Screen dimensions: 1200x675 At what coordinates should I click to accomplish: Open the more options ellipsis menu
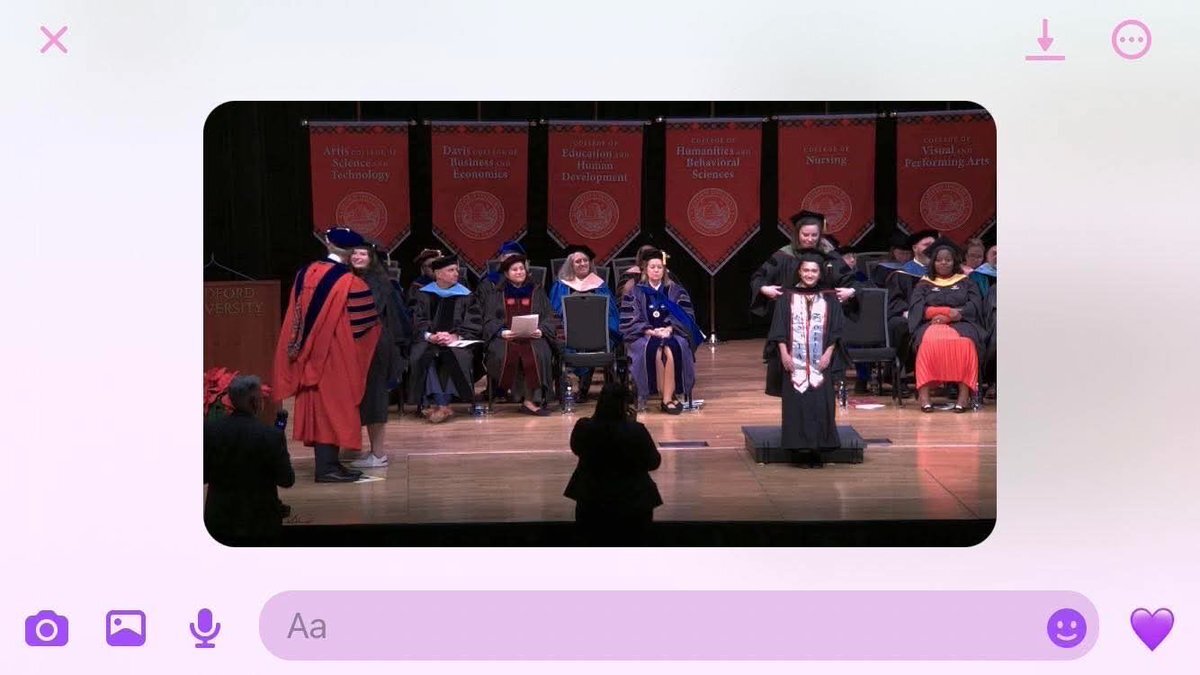point(1131,40)
